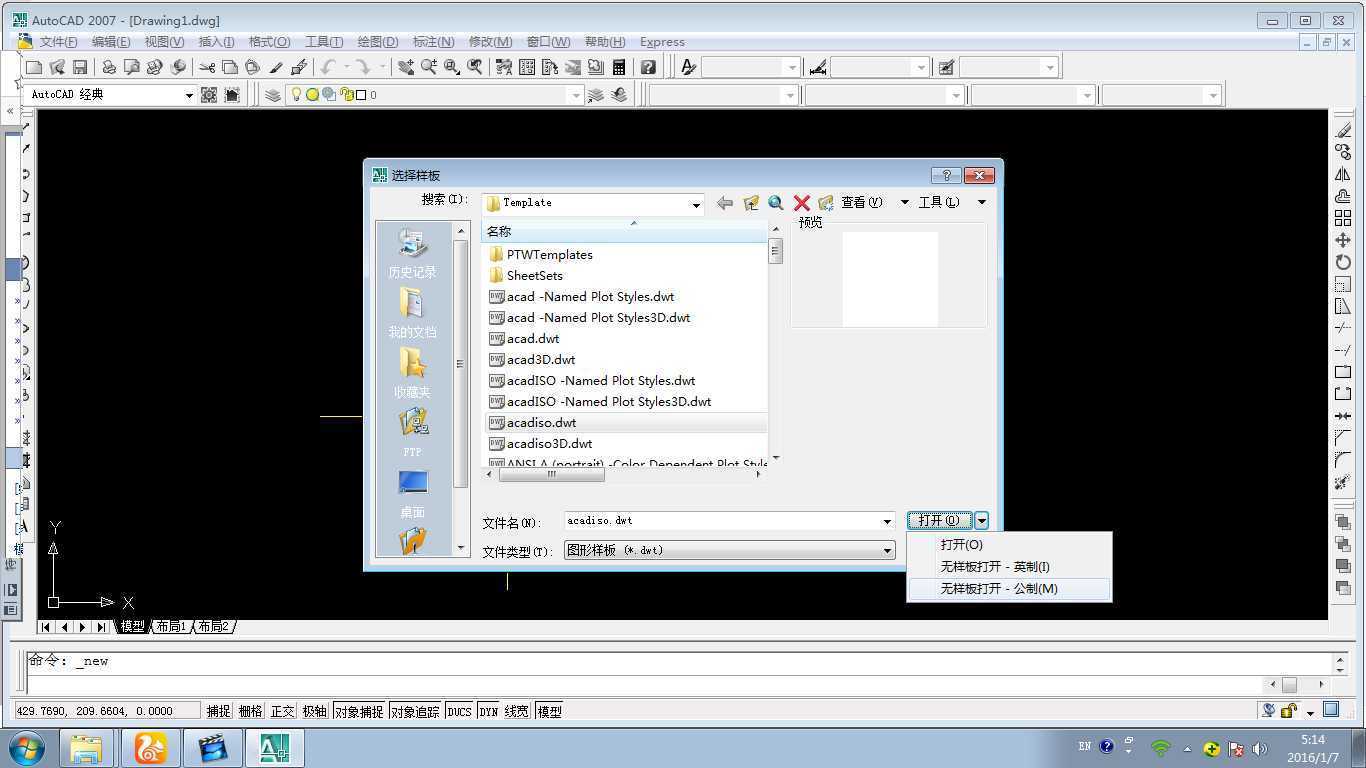Open the 绘图(D) menu

(x=377, y=42)
